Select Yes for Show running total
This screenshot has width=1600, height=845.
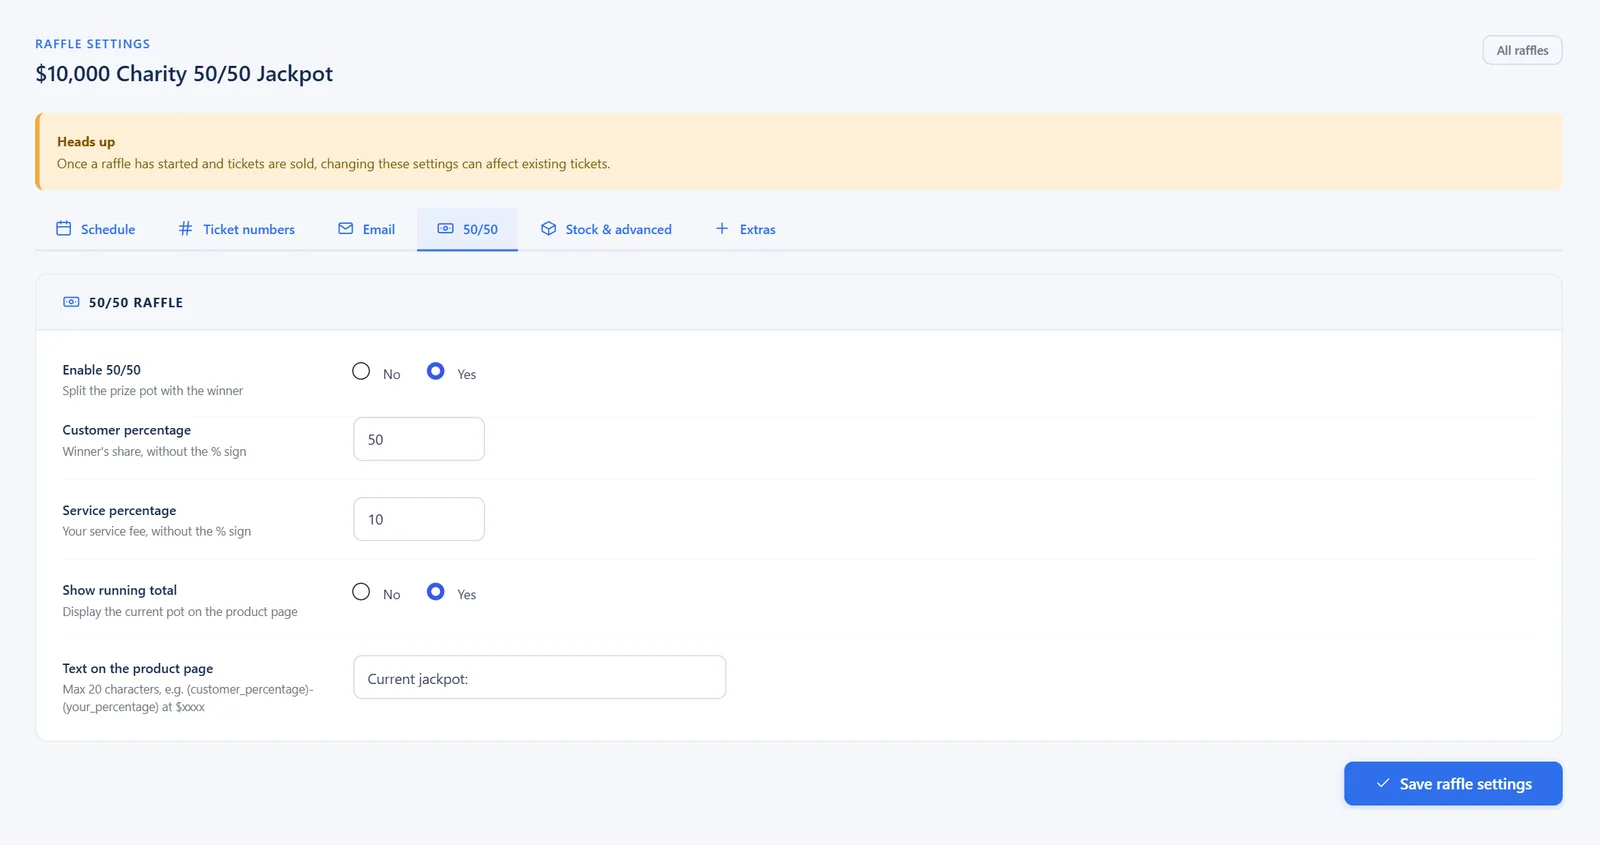click(x=435, y=592)
